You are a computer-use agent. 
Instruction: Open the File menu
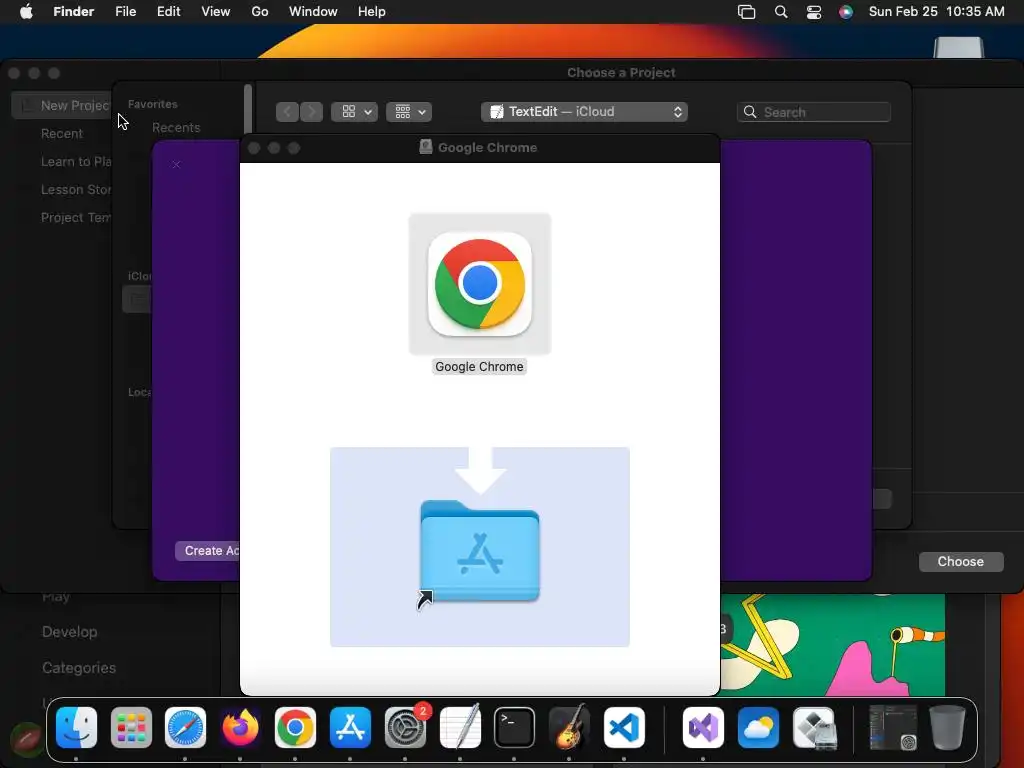pos(125,12)
